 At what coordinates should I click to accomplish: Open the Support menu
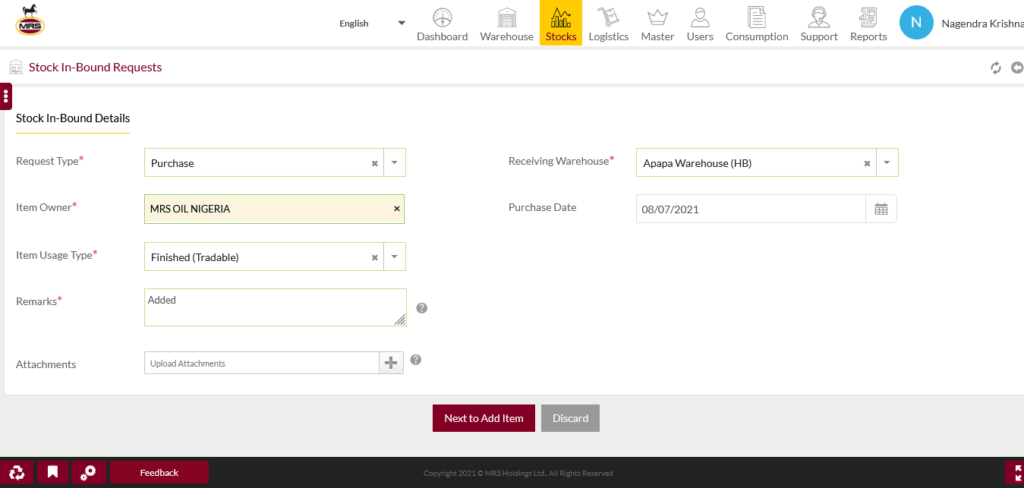(819, 24)
